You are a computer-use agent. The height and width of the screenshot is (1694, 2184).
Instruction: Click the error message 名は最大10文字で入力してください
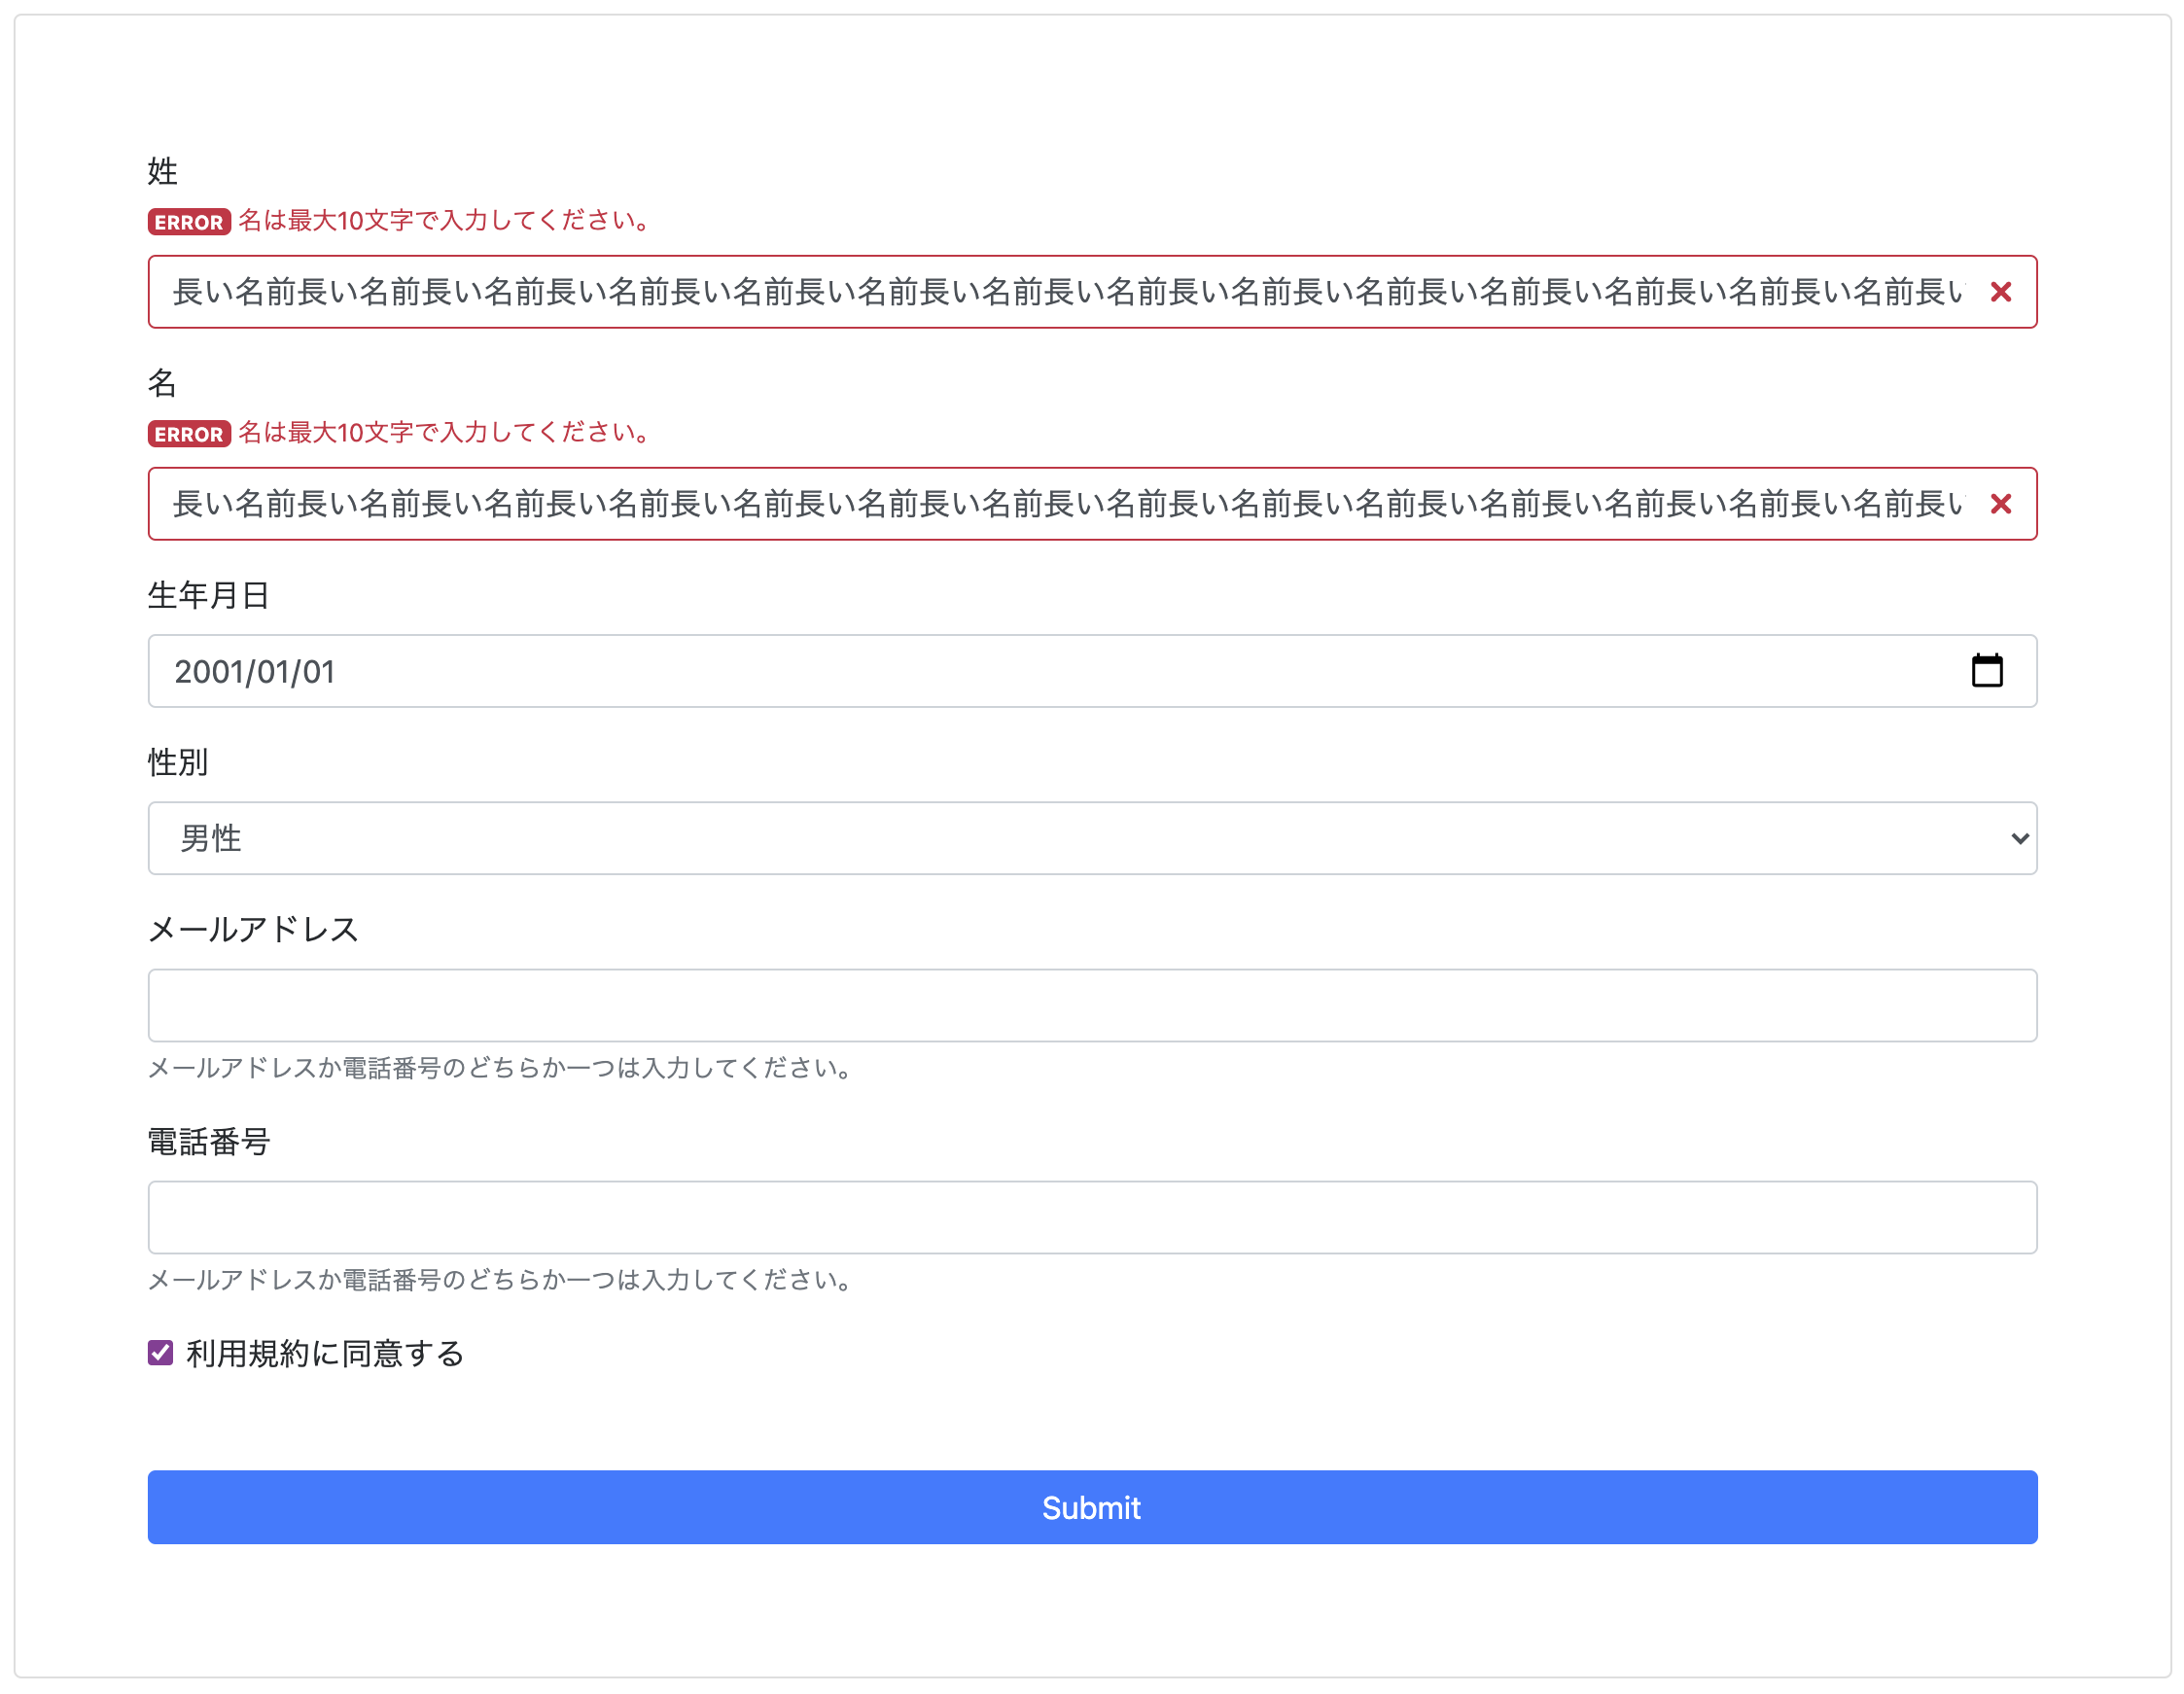point(443,433)
